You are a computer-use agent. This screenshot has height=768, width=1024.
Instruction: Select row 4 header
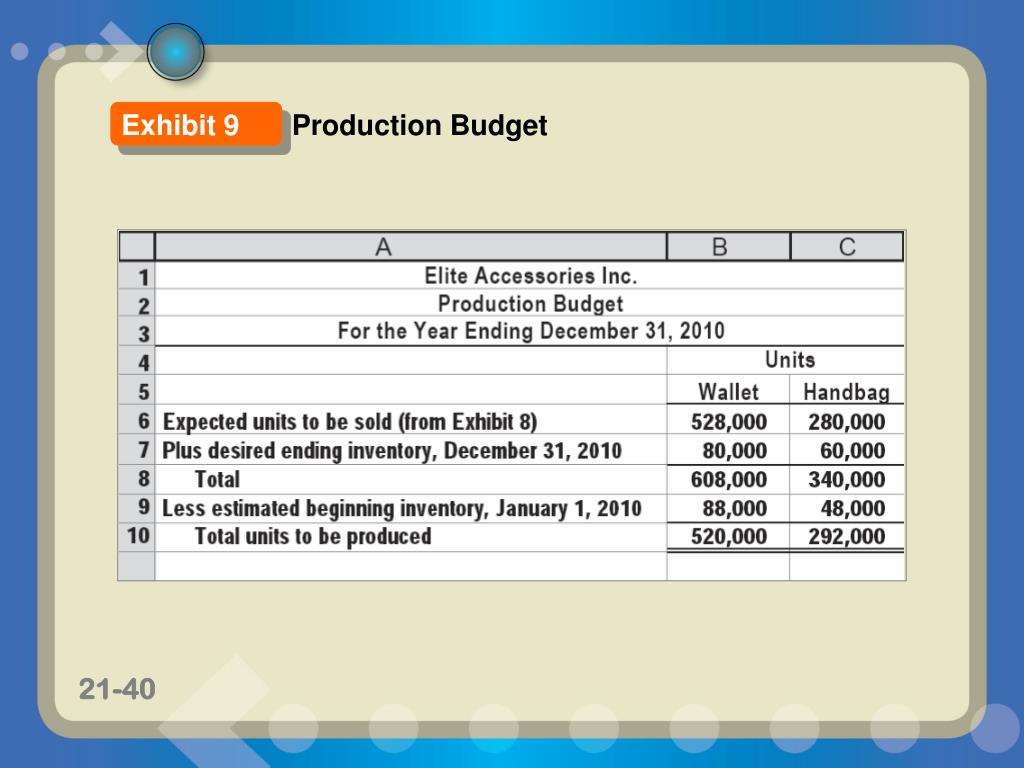(136, 361)
